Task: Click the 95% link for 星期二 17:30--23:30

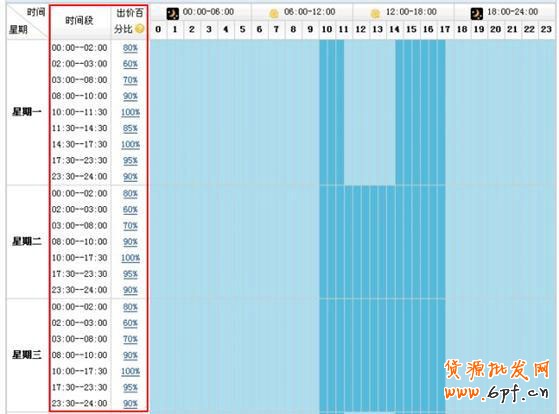Action: point(130,274)
